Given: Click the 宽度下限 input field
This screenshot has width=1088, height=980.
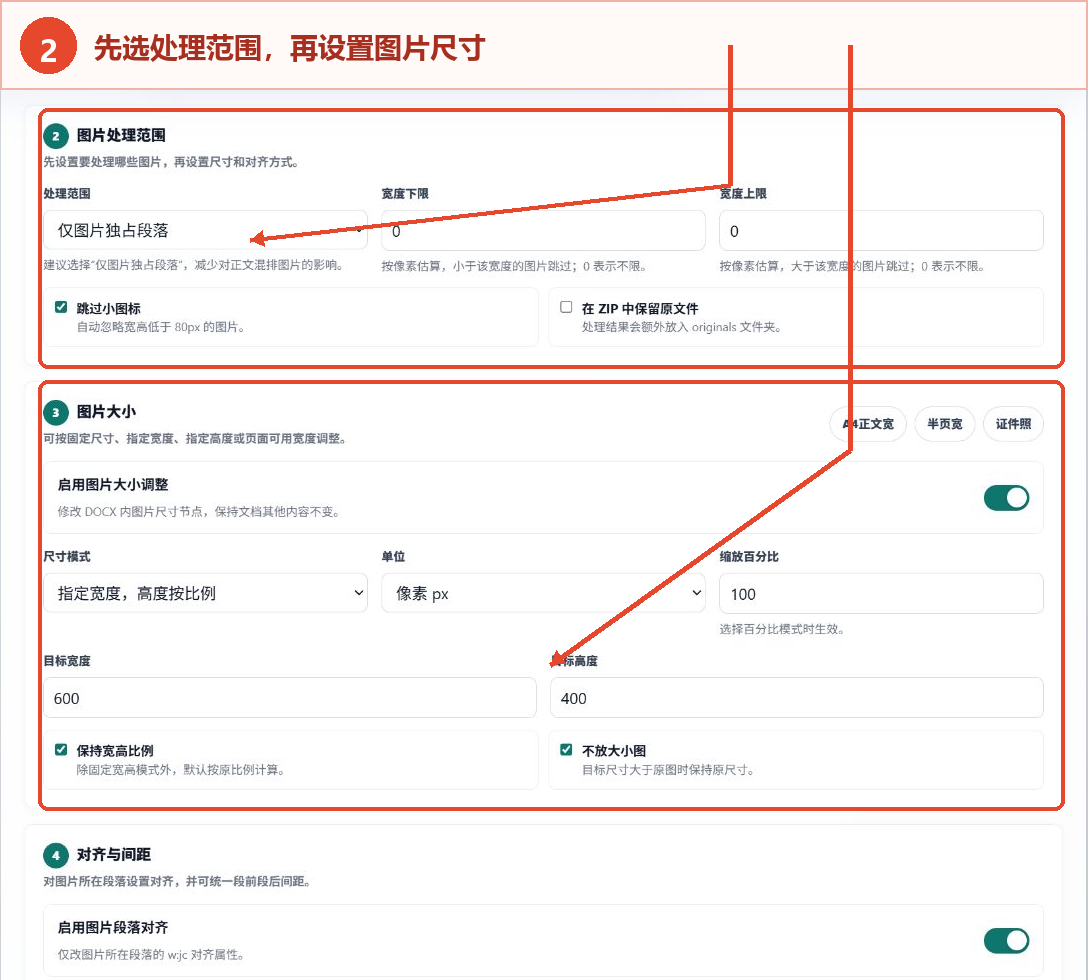Looking at the screenshot, I should (543, 230).
